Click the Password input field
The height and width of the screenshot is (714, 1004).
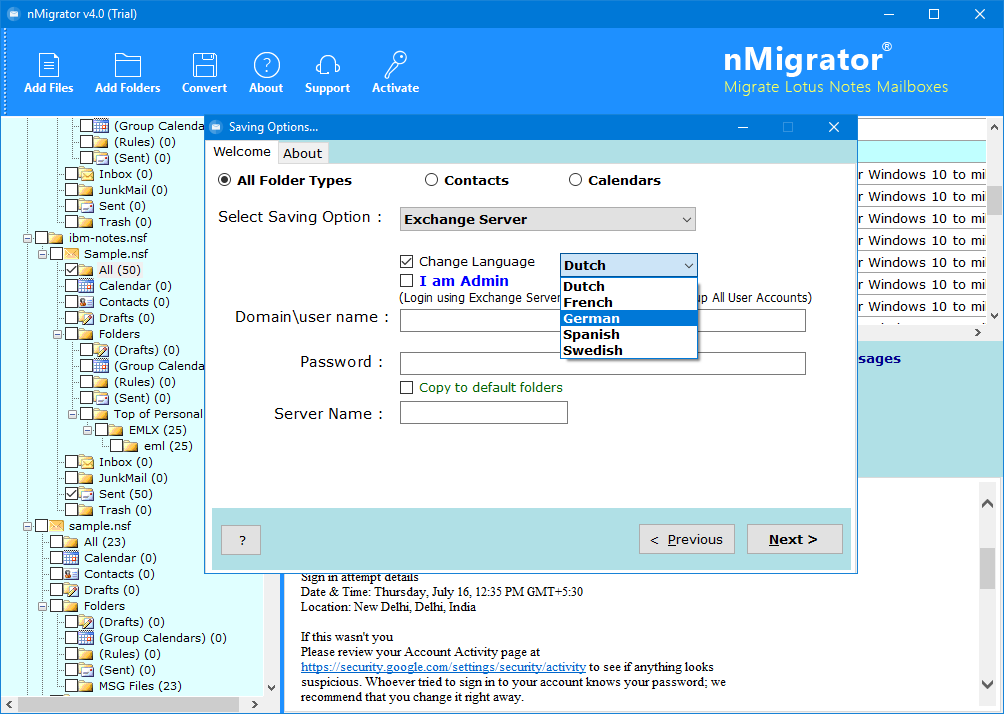coord(603,363)
